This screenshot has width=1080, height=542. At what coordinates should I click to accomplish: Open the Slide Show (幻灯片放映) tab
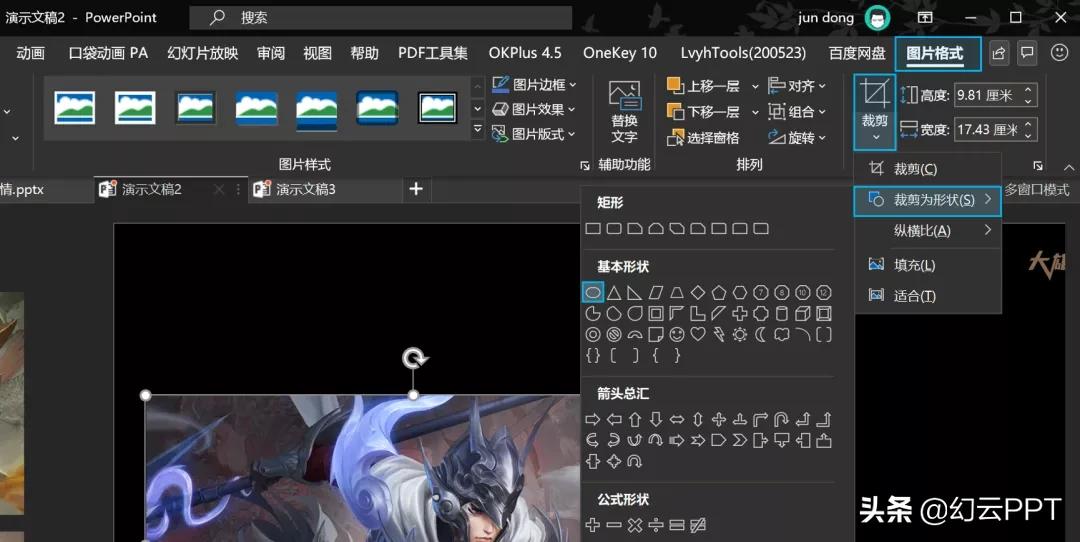pyautogui.click(x=202, y=53)
